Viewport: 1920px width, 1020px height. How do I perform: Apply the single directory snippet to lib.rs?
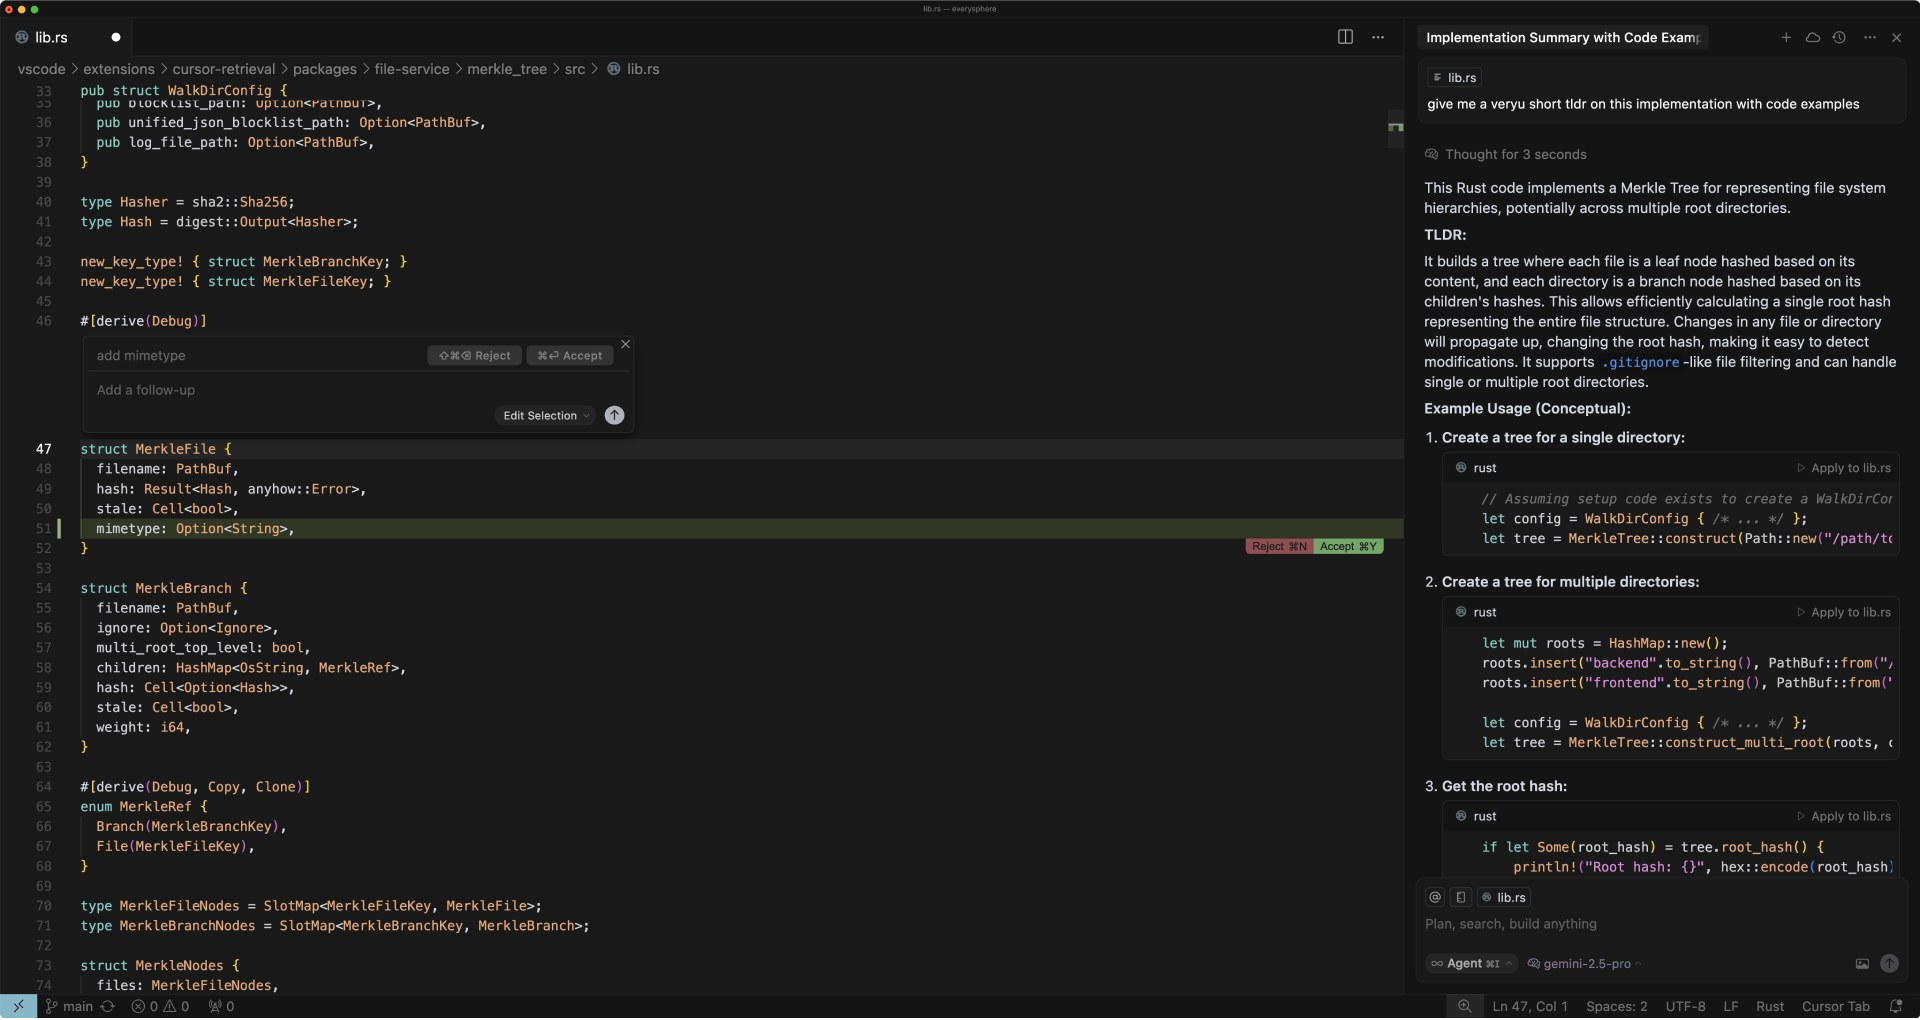click(x=1844, y=468)
